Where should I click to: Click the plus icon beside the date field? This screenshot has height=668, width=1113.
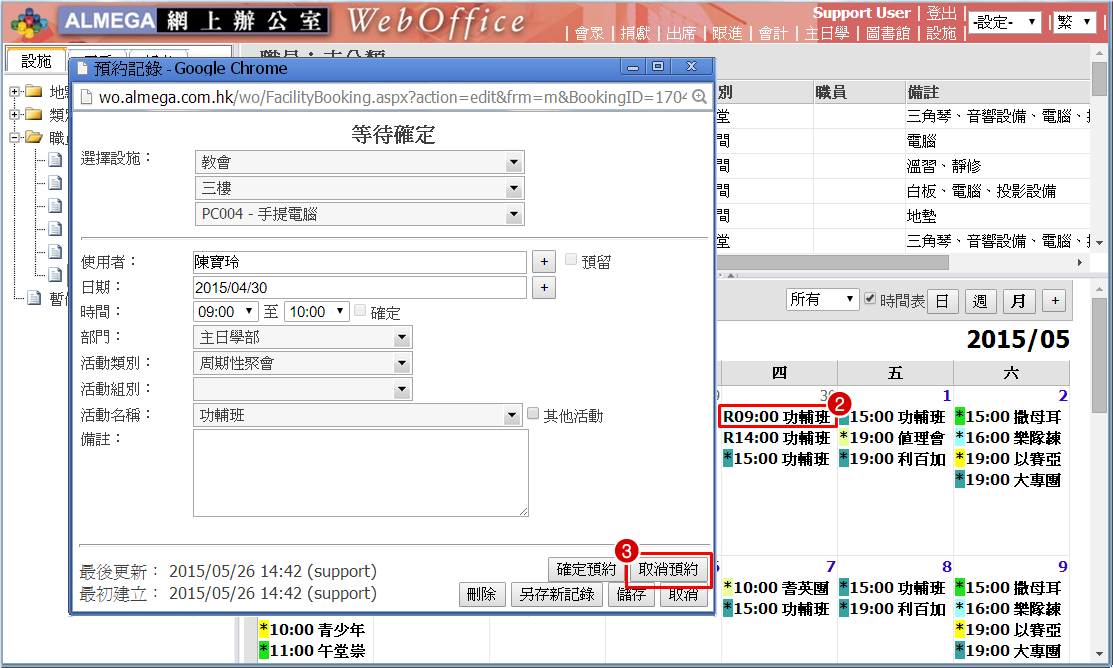[543, 288]
